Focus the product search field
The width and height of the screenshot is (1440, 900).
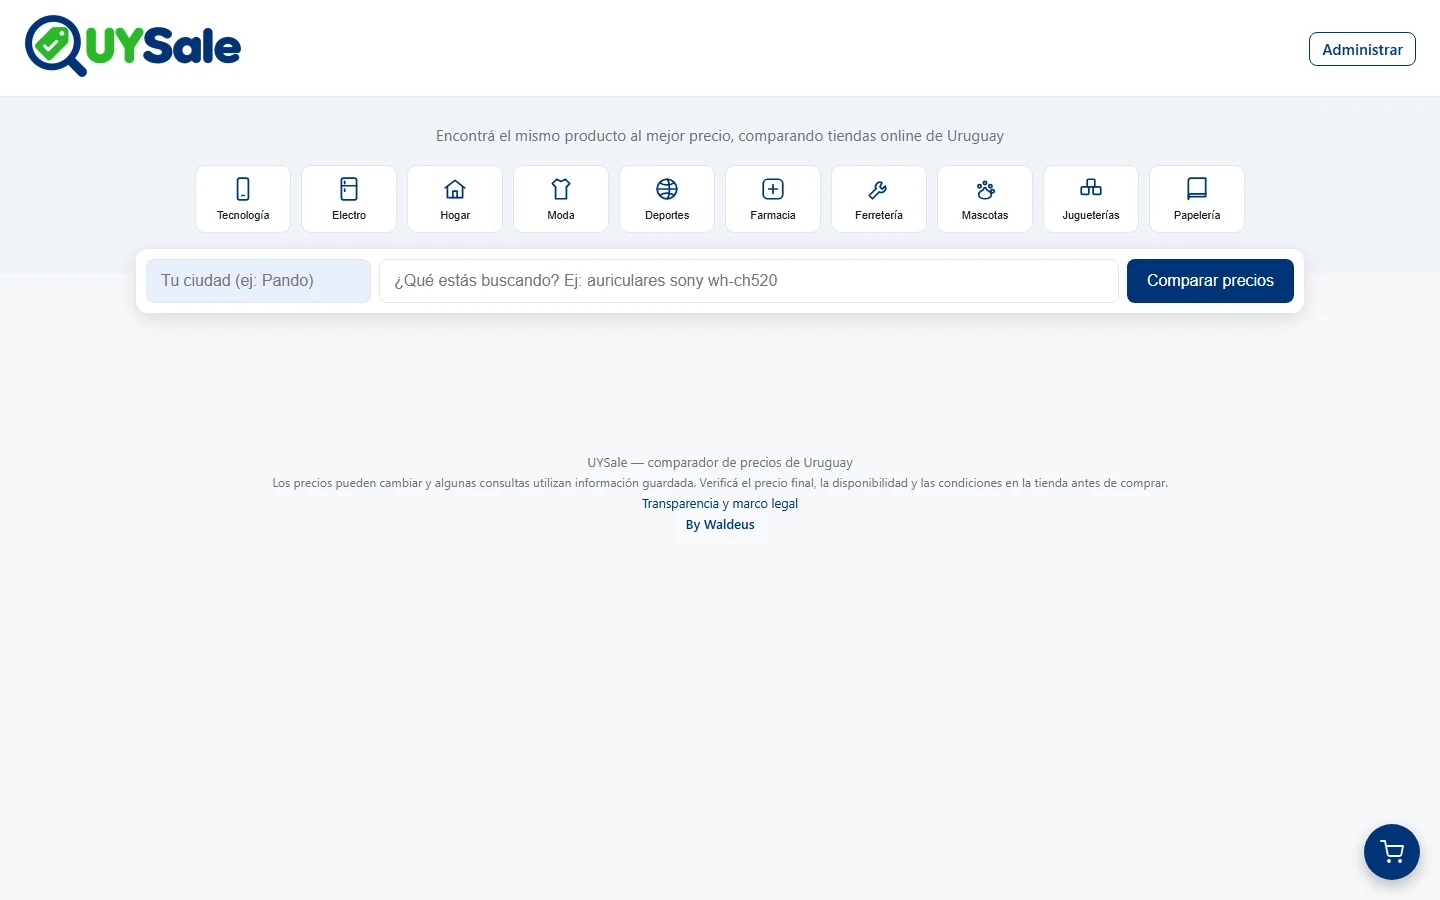point(749,281)
